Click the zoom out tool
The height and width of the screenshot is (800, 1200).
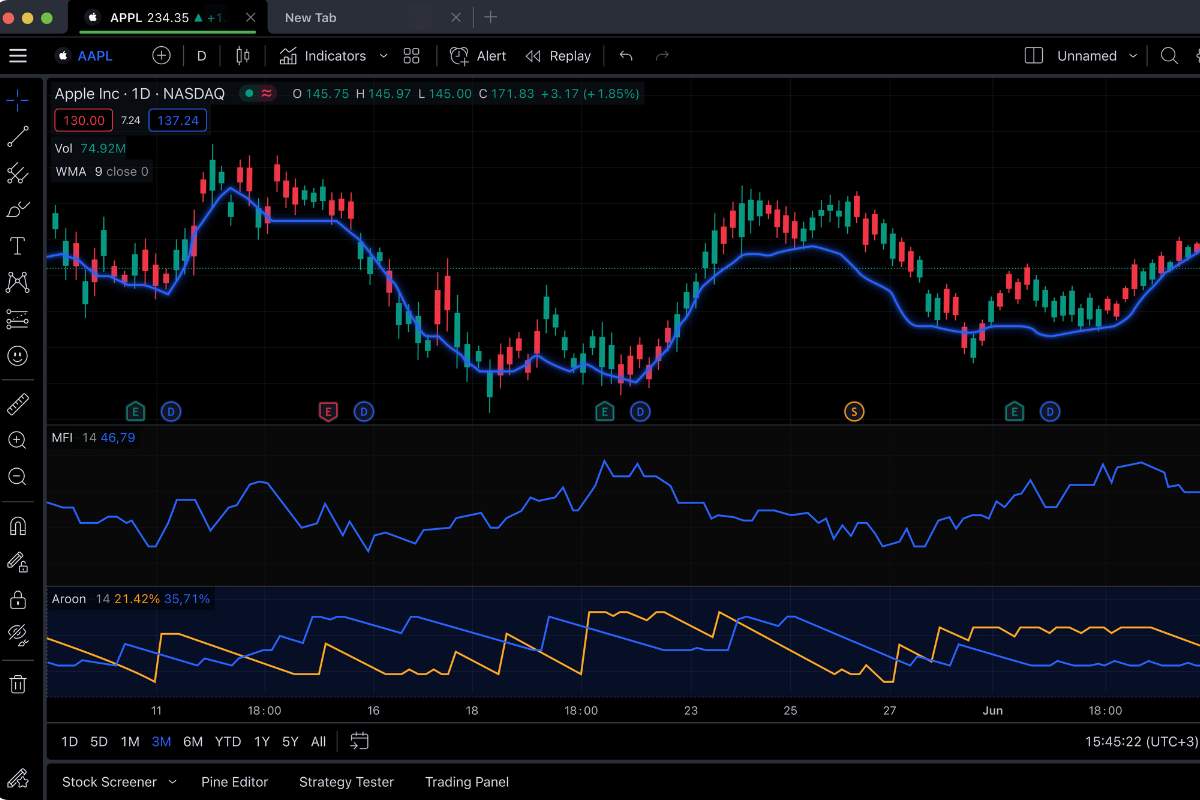pyautogui.click(x=17, y=477)
